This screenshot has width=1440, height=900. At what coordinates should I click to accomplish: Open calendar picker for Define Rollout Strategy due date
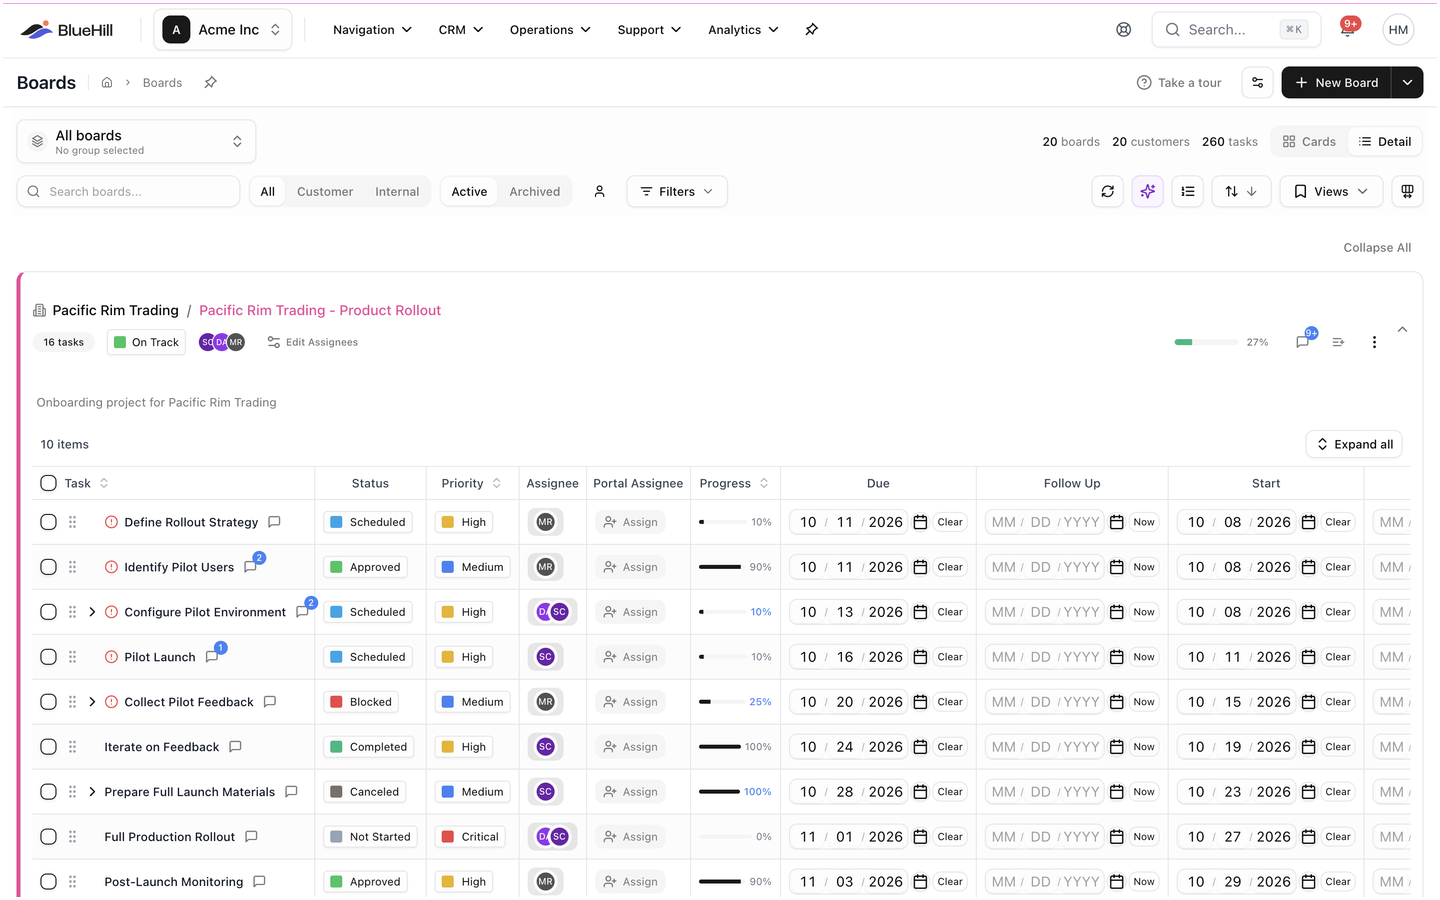point(920,522)
